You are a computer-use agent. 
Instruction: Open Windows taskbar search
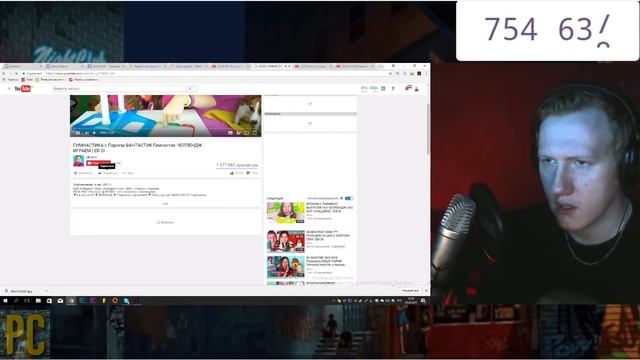pos(16,301)
